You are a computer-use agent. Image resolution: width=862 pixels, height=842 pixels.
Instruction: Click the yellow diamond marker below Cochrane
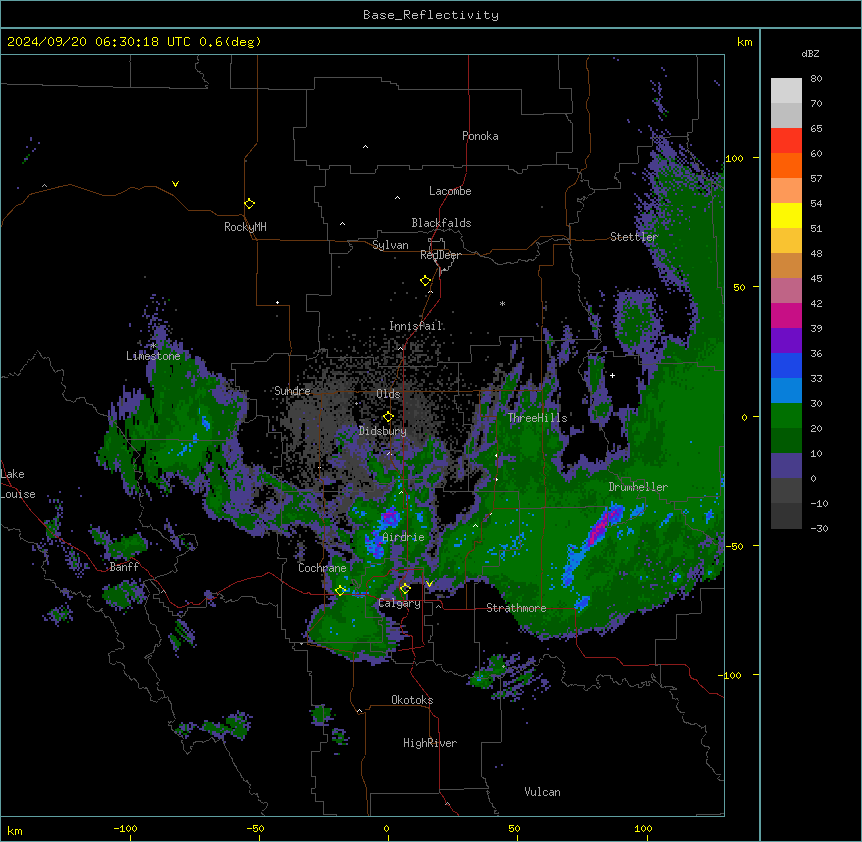tap(340, 591)
